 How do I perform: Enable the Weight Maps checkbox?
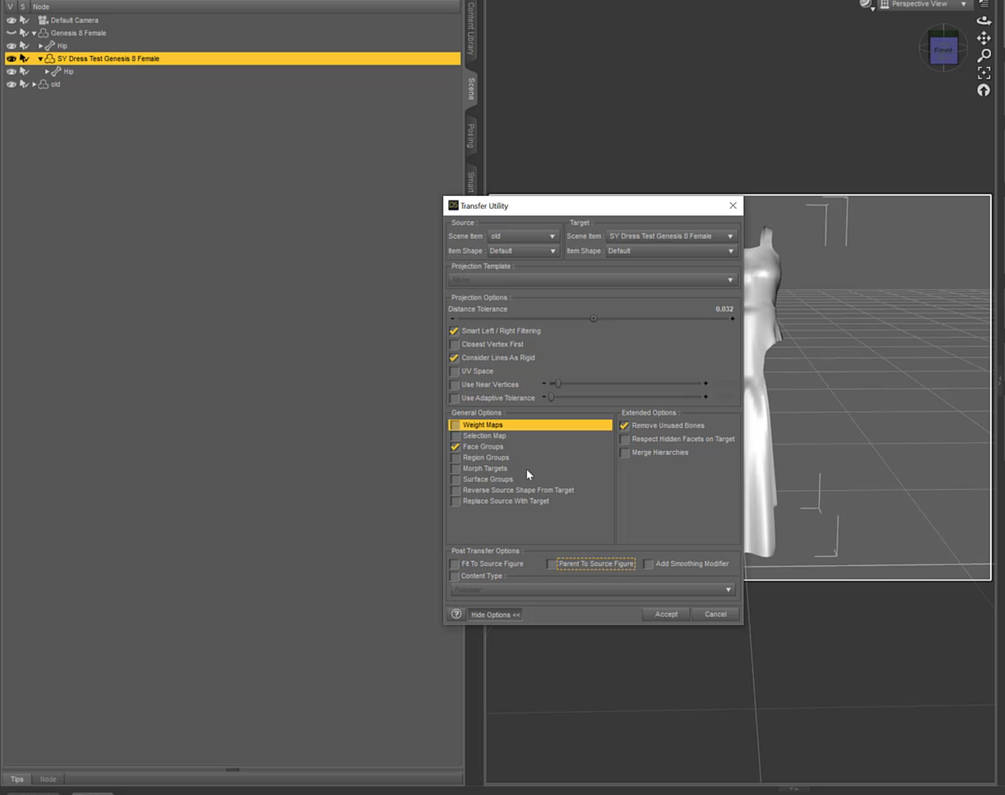click(x=455, y=425)
